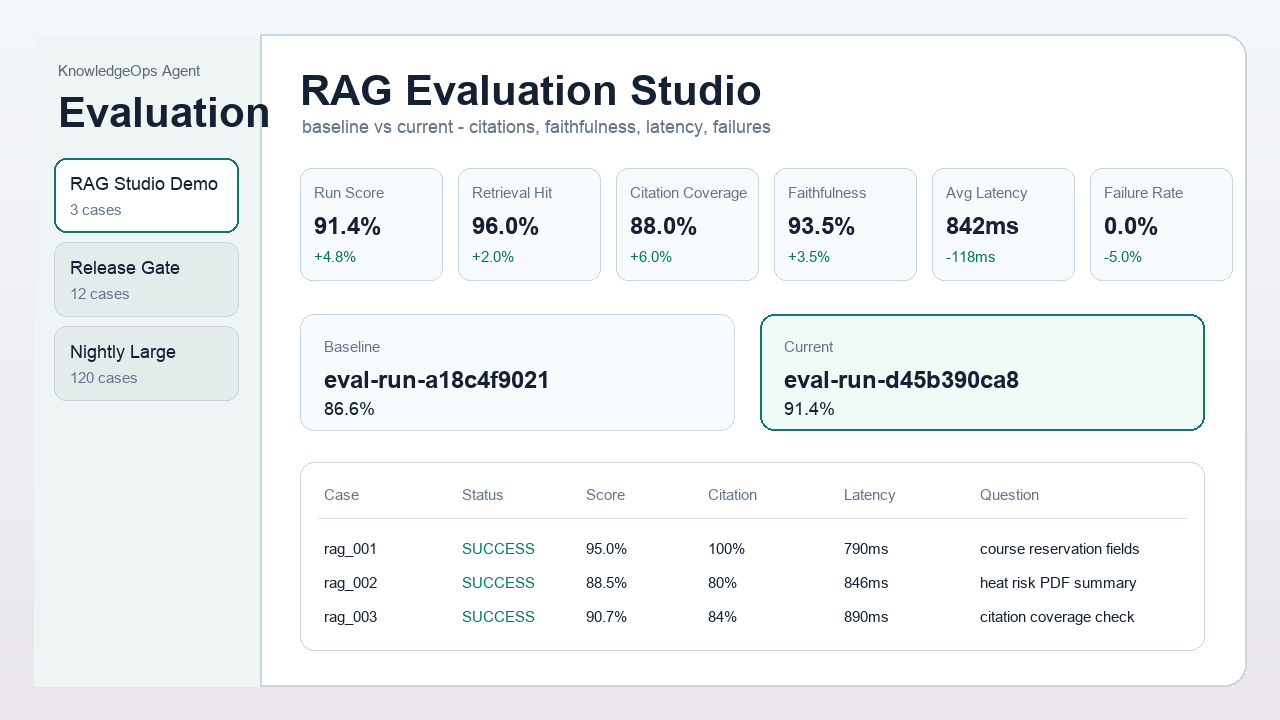Click the 80% citation cell

click(x=722, y=583)
